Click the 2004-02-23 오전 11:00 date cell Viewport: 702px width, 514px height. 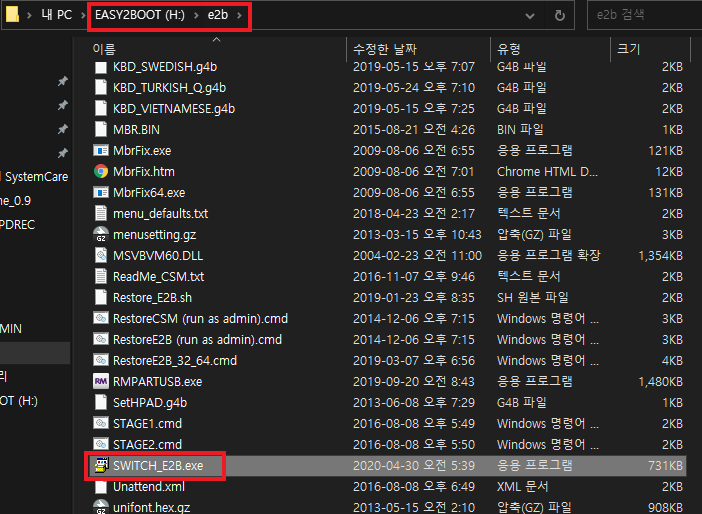[417, 256]
